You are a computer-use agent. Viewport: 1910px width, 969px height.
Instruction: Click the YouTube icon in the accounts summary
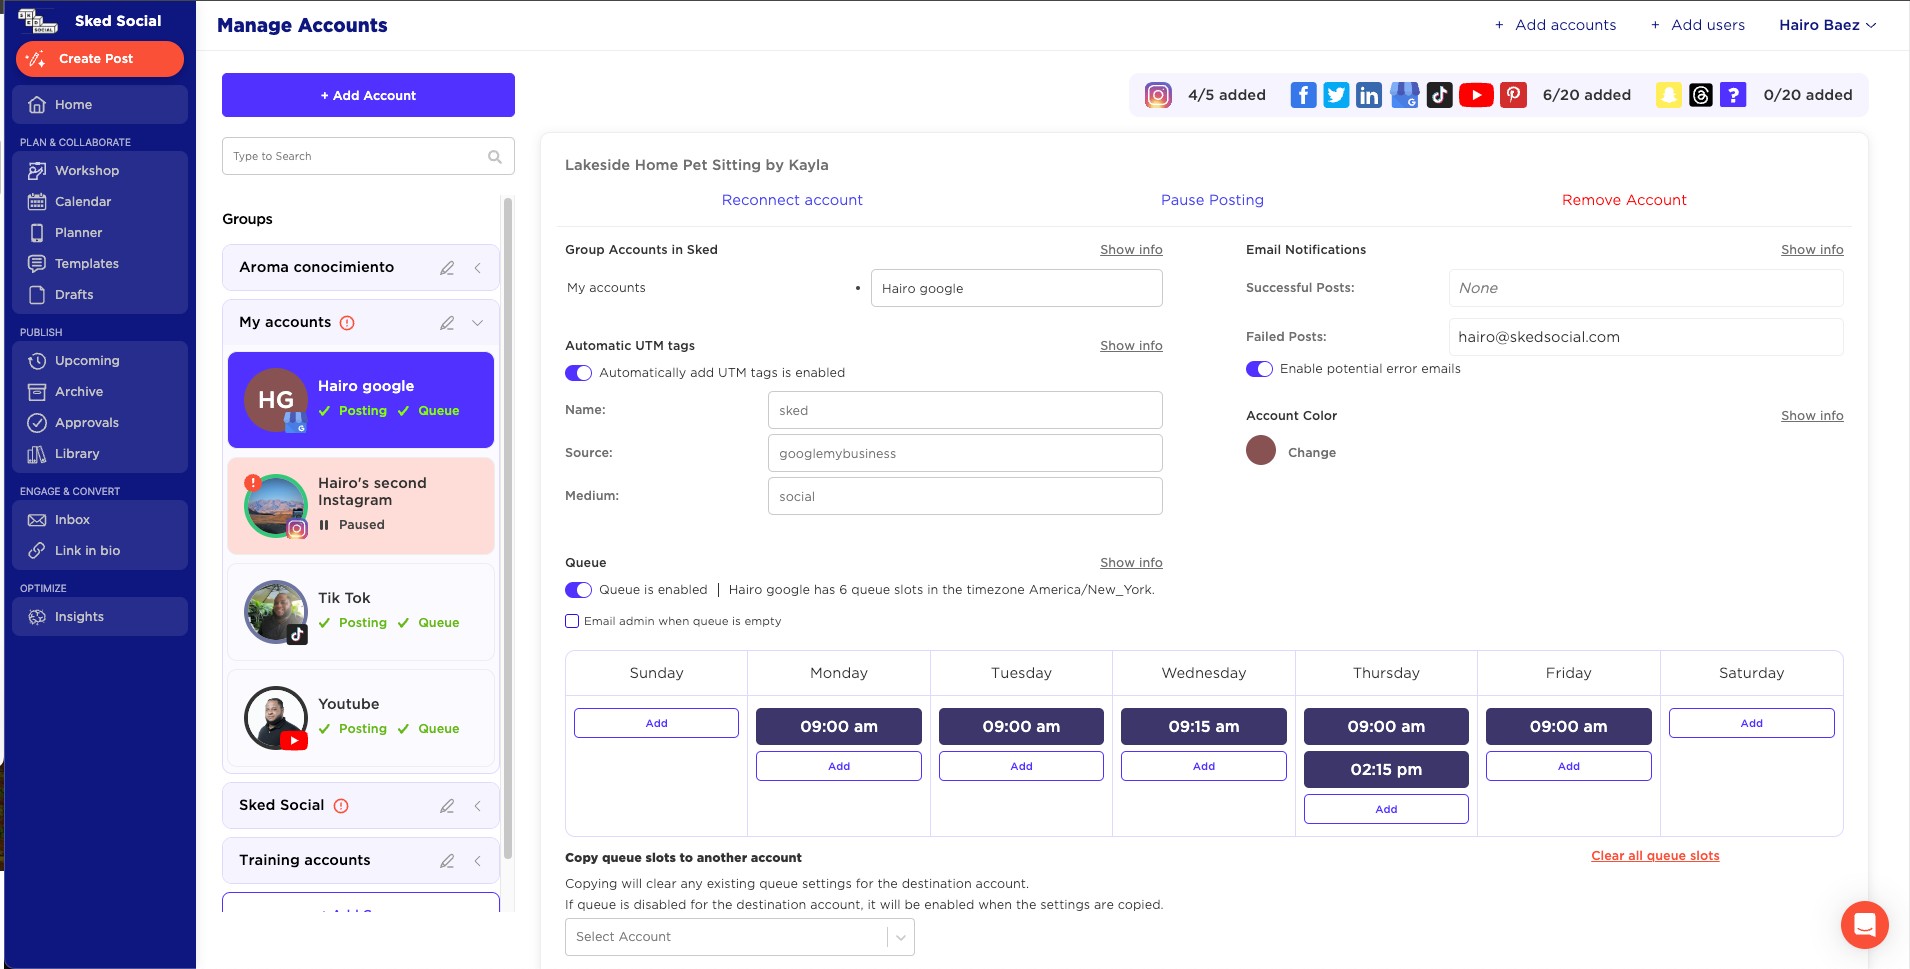coord(1476,95)
